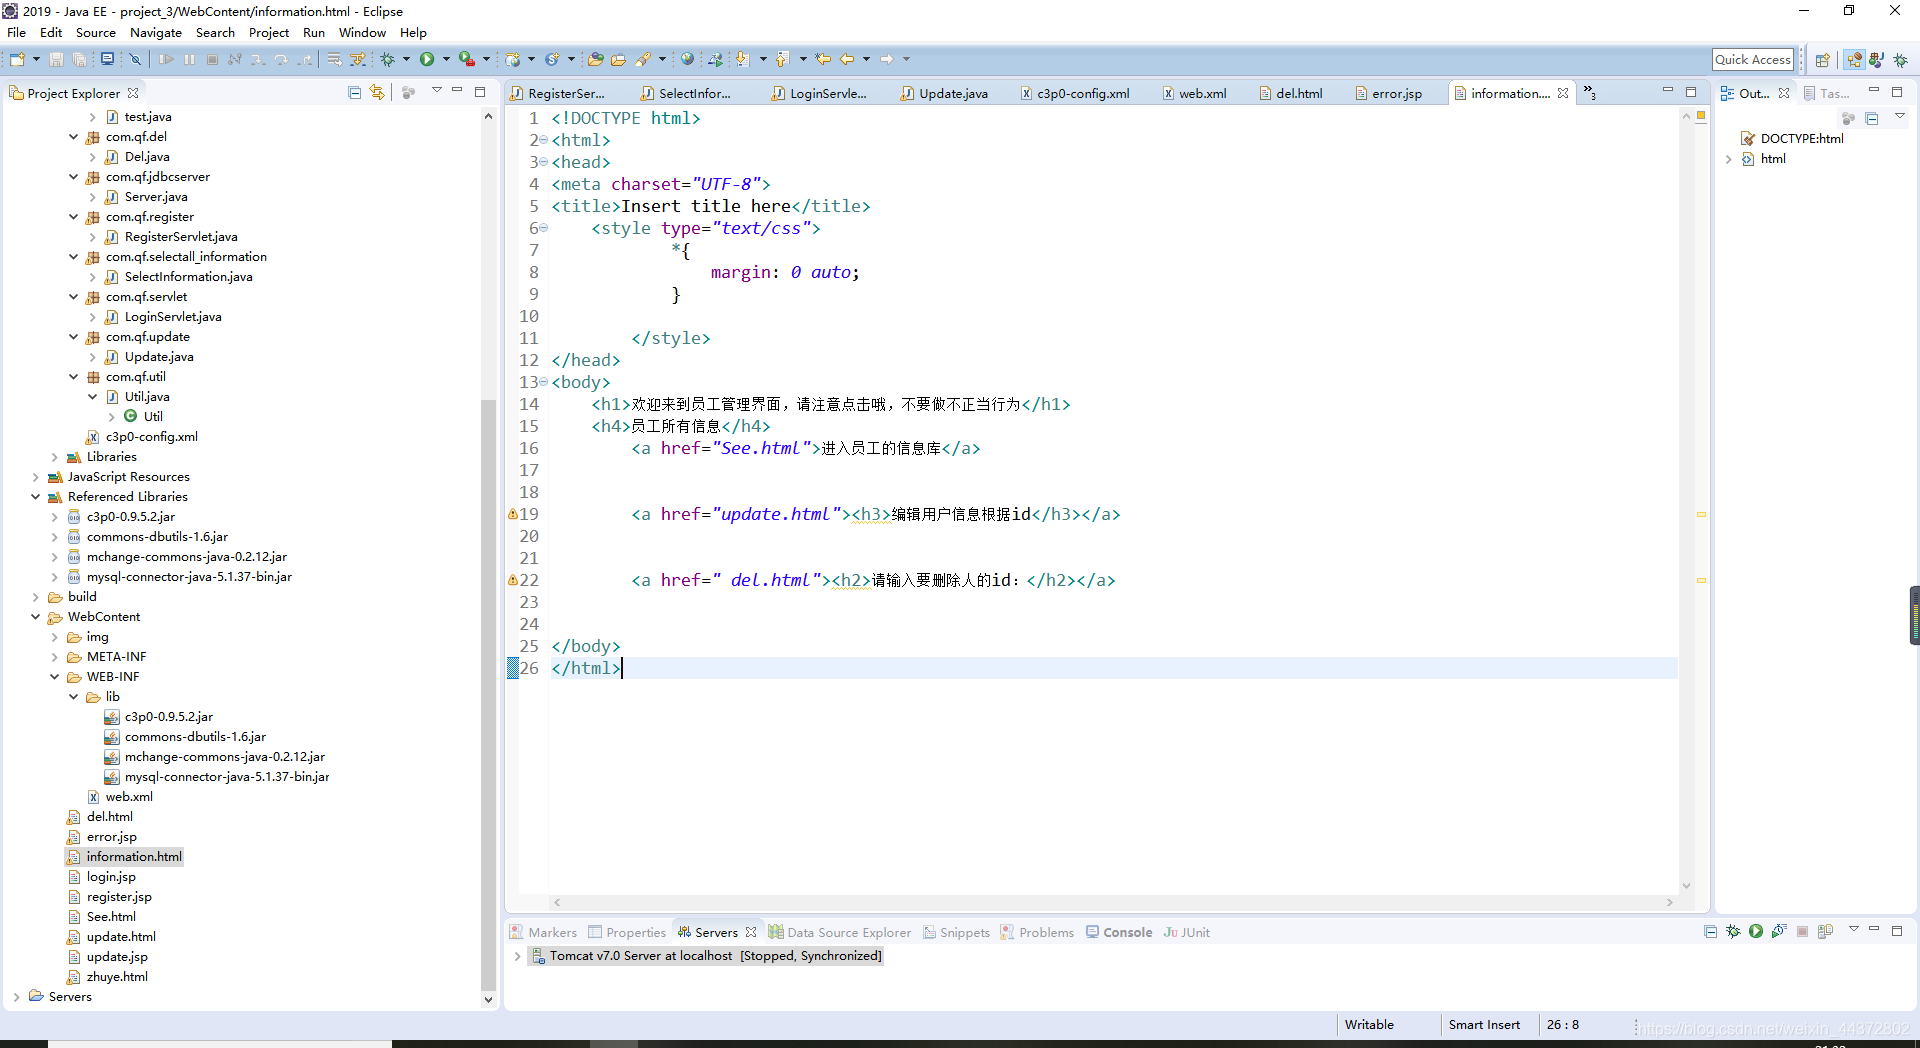Switch to the web.xml editor tab

tap(1195, 93)
